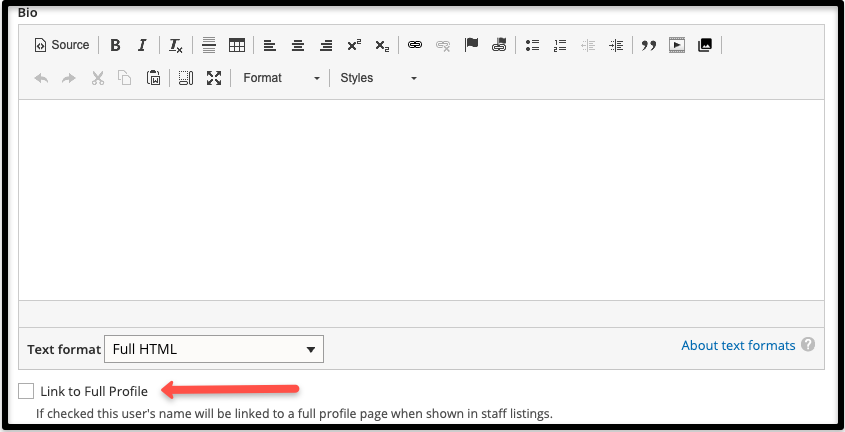Insert a table using the table icon
The image size is (845, 432).
tap(237, 45)
